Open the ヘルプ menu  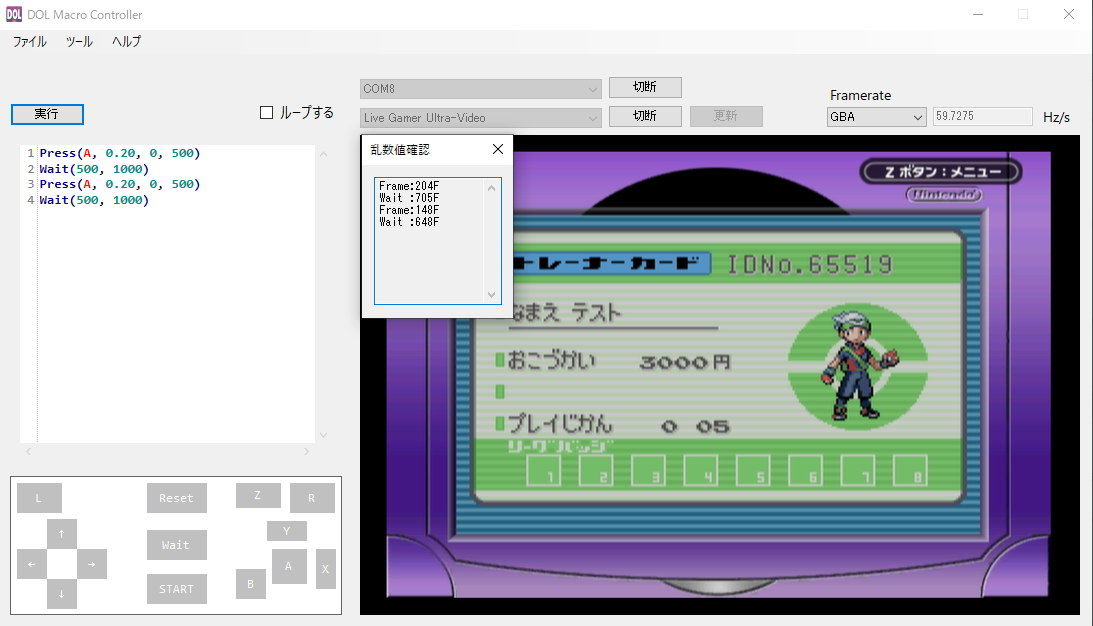tap(126, 42)
